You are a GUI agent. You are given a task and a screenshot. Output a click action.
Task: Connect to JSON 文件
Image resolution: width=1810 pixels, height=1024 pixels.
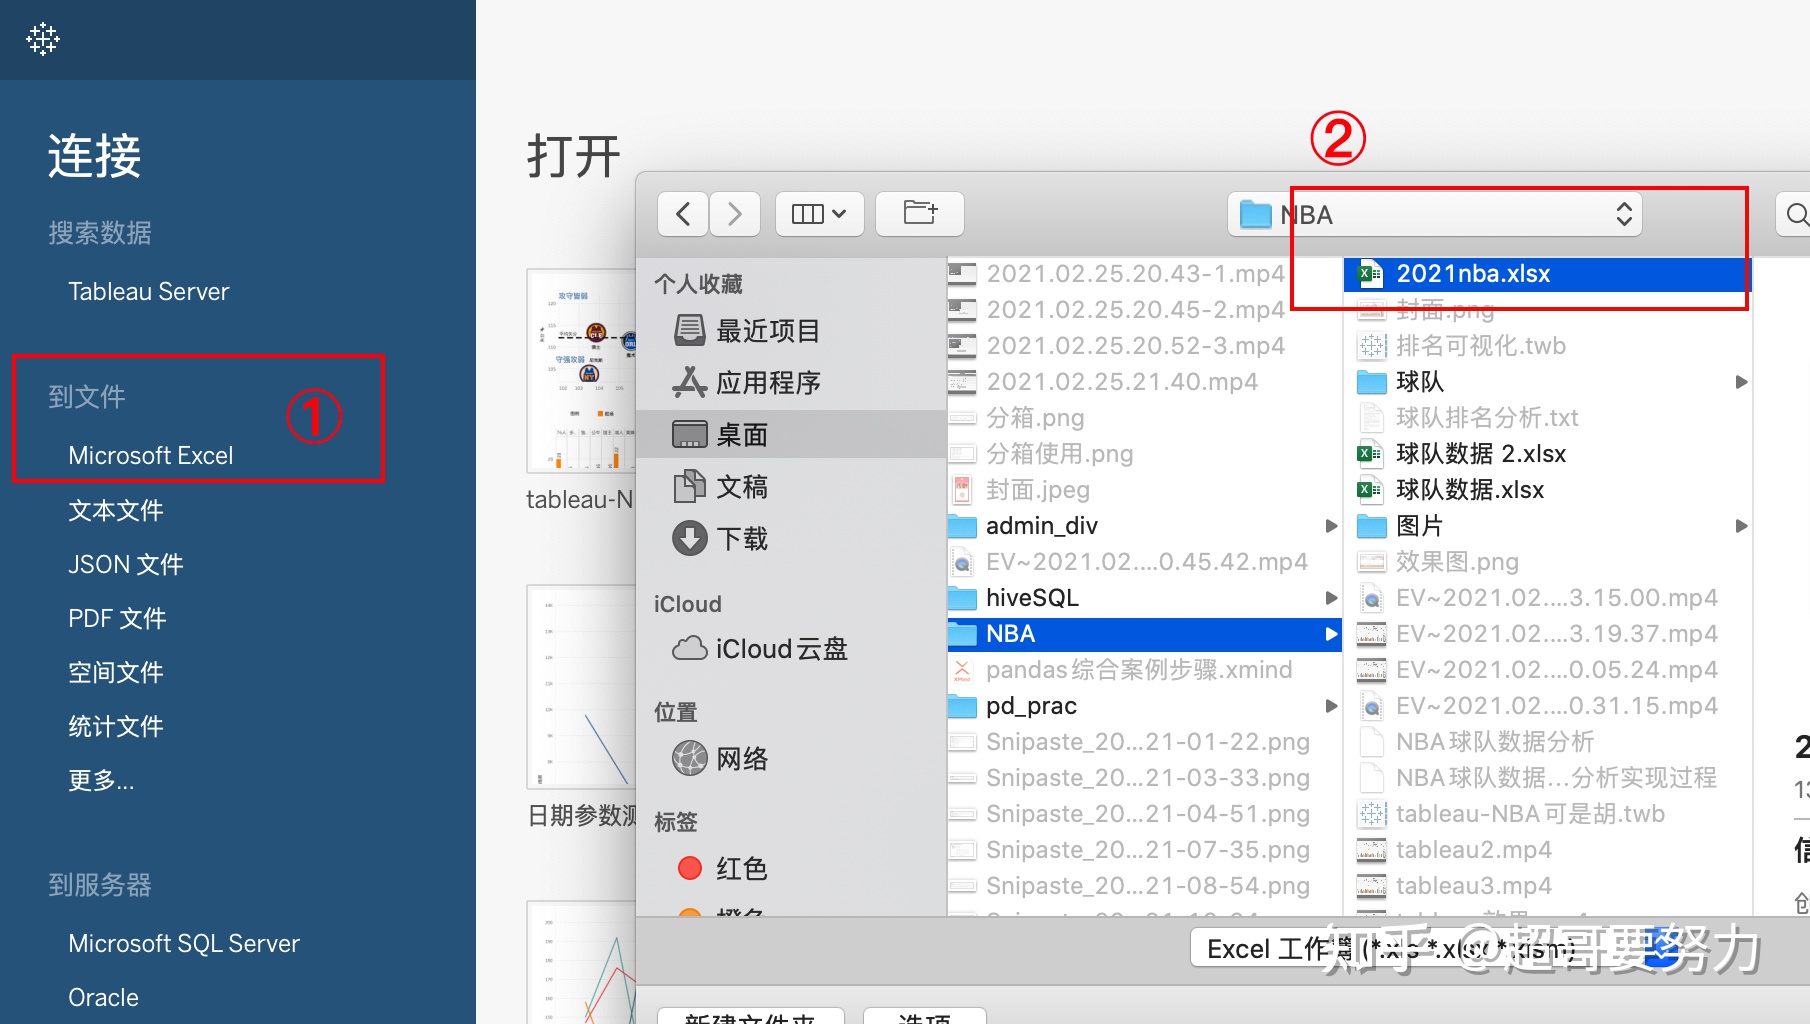[126, 565]
